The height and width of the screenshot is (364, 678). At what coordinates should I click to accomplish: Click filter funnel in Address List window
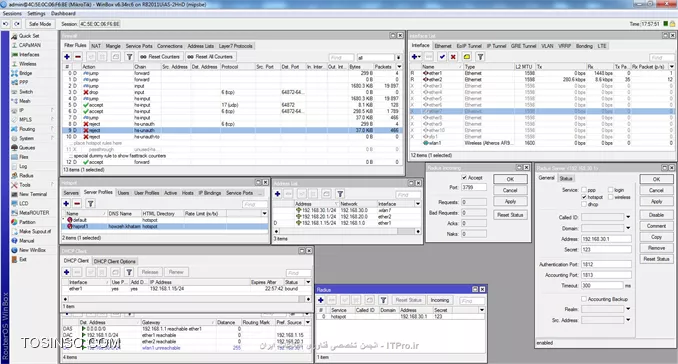[340, 194]
